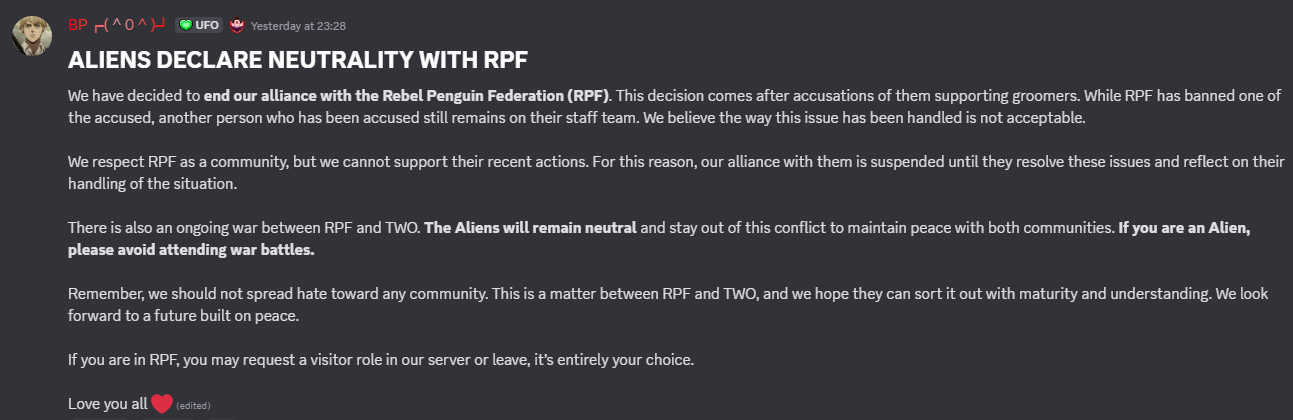The image size is (1293, 420).
Task: Click the 'We respect RPF as a community' sentence
Action: (170, 162)
